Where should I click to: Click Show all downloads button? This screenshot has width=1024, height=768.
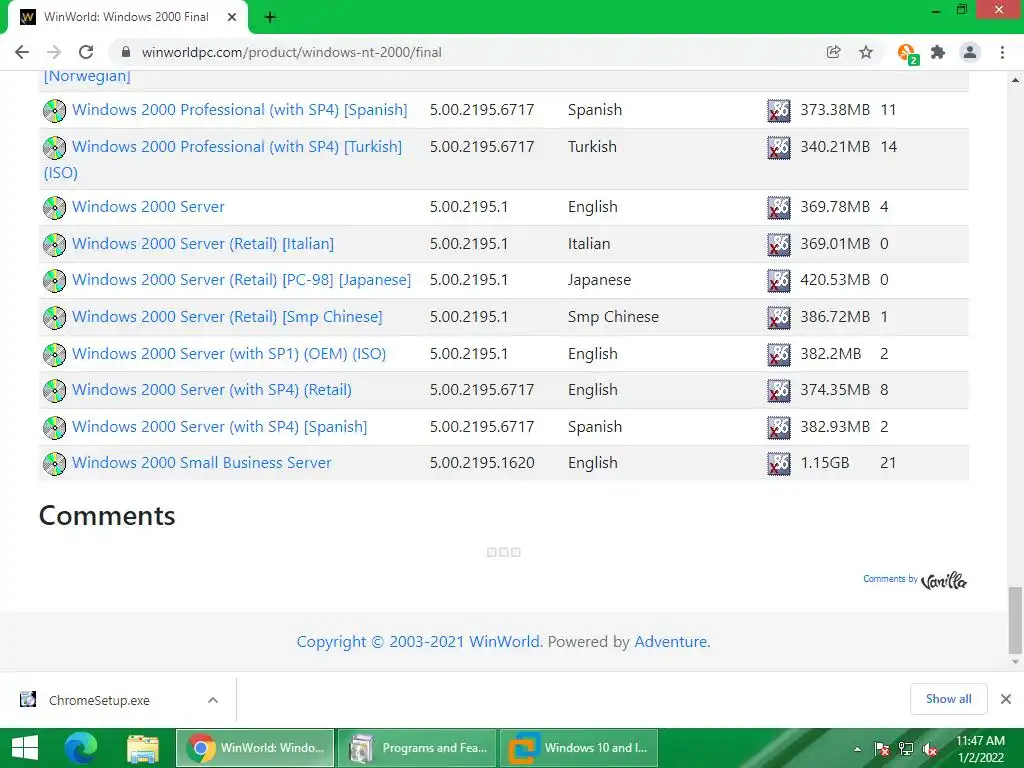pos(949,699)
